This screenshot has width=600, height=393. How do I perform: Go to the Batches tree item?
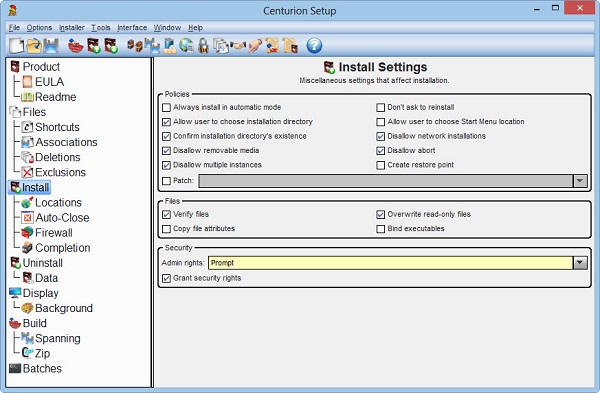(x=42, y=369)
